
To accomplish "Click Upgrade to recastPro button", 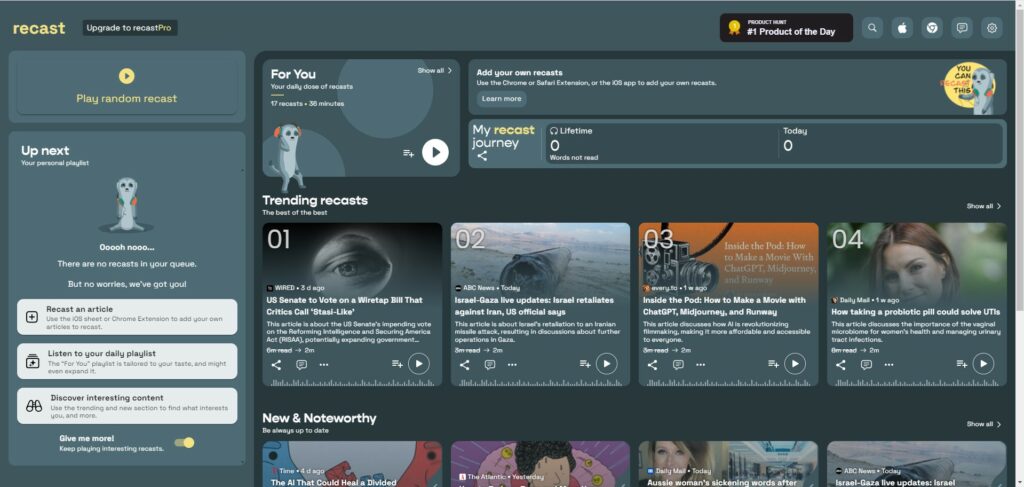I will coord(130,28).
